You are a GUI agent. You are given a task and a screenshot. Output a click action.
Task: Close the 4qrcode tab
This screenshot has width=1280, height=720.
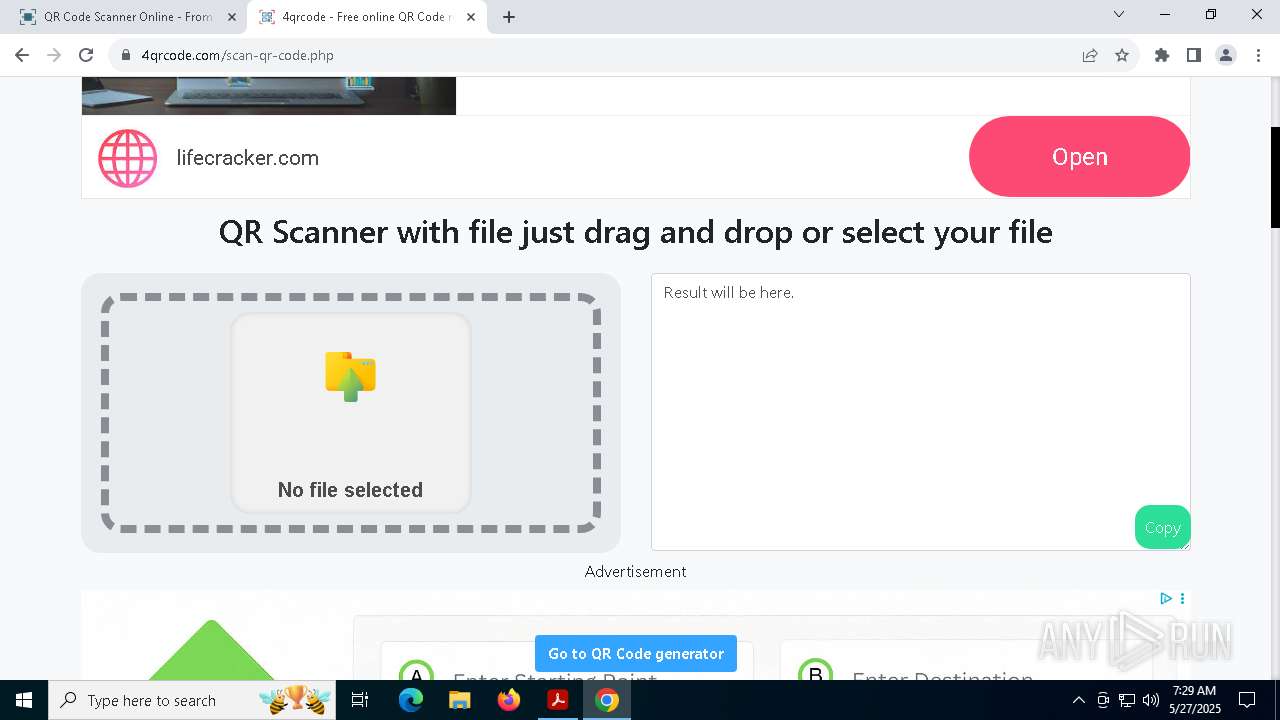[x=471, y=17]
